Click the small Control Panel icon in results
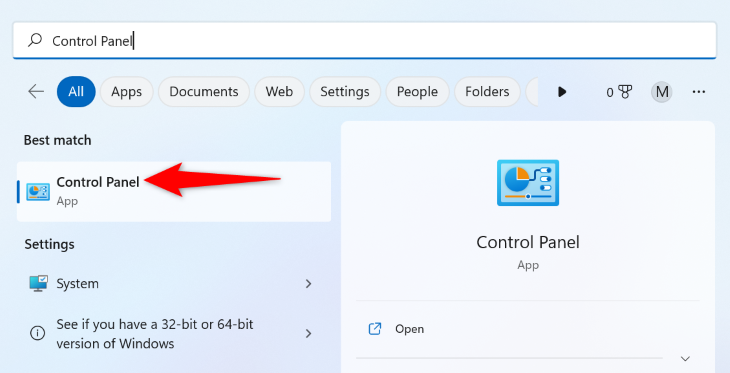 click(x=38, y=192)
